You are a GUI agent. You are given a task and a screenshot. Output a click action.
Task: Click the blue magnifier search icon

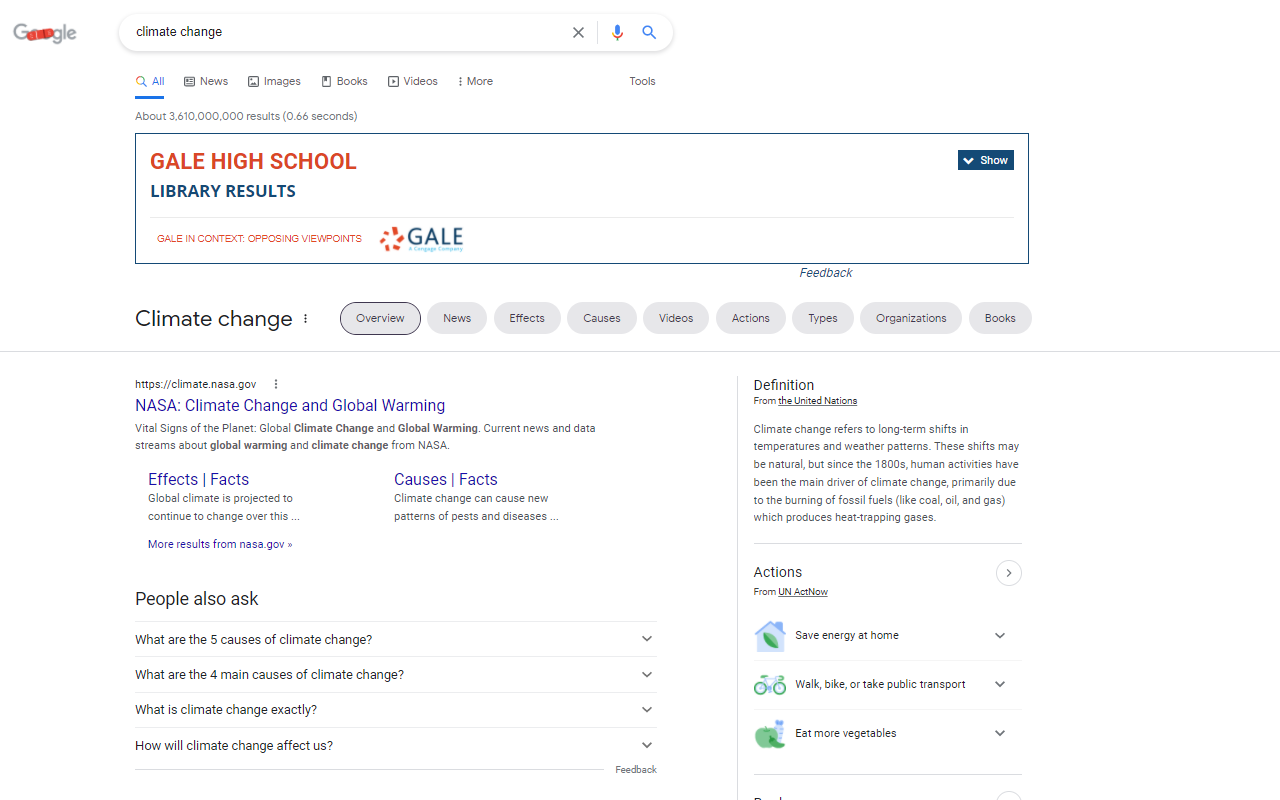click(x=649, y=32)
